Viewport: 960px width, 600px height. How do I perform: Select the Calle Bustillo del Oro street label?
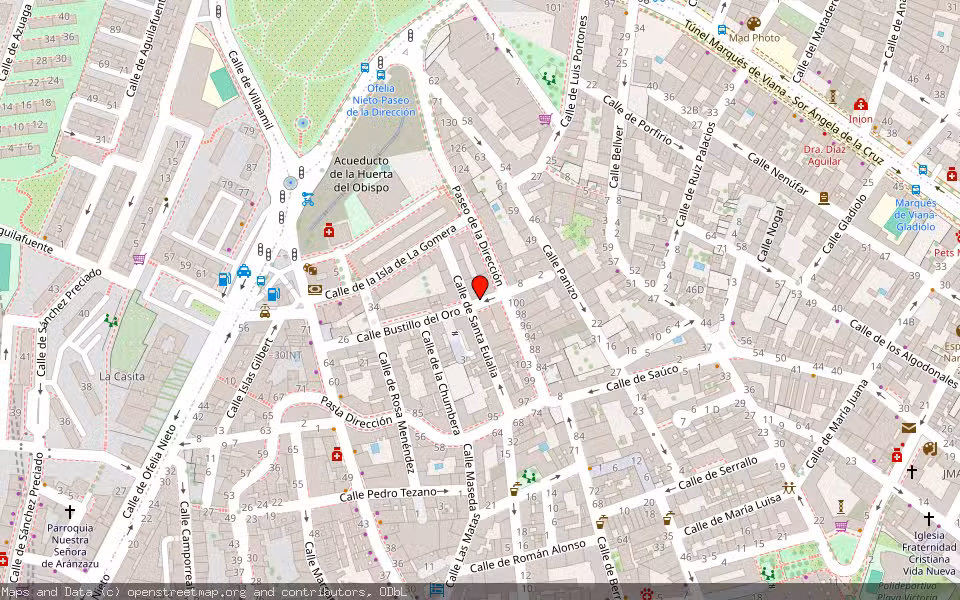[408, 326]
